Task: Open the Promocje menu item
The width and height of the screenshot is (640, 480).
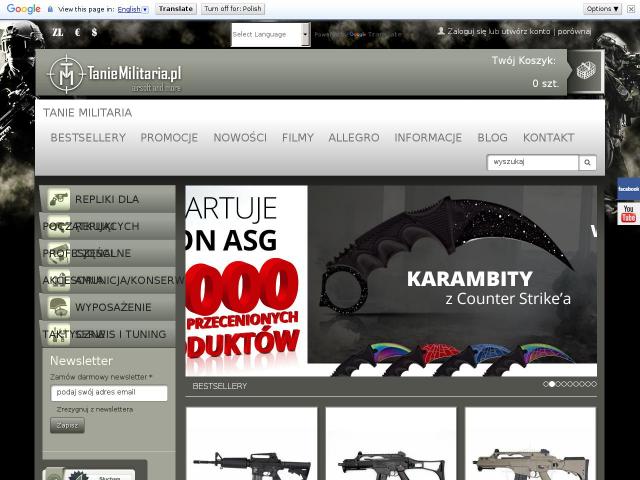Action: (x=169, y=138)
